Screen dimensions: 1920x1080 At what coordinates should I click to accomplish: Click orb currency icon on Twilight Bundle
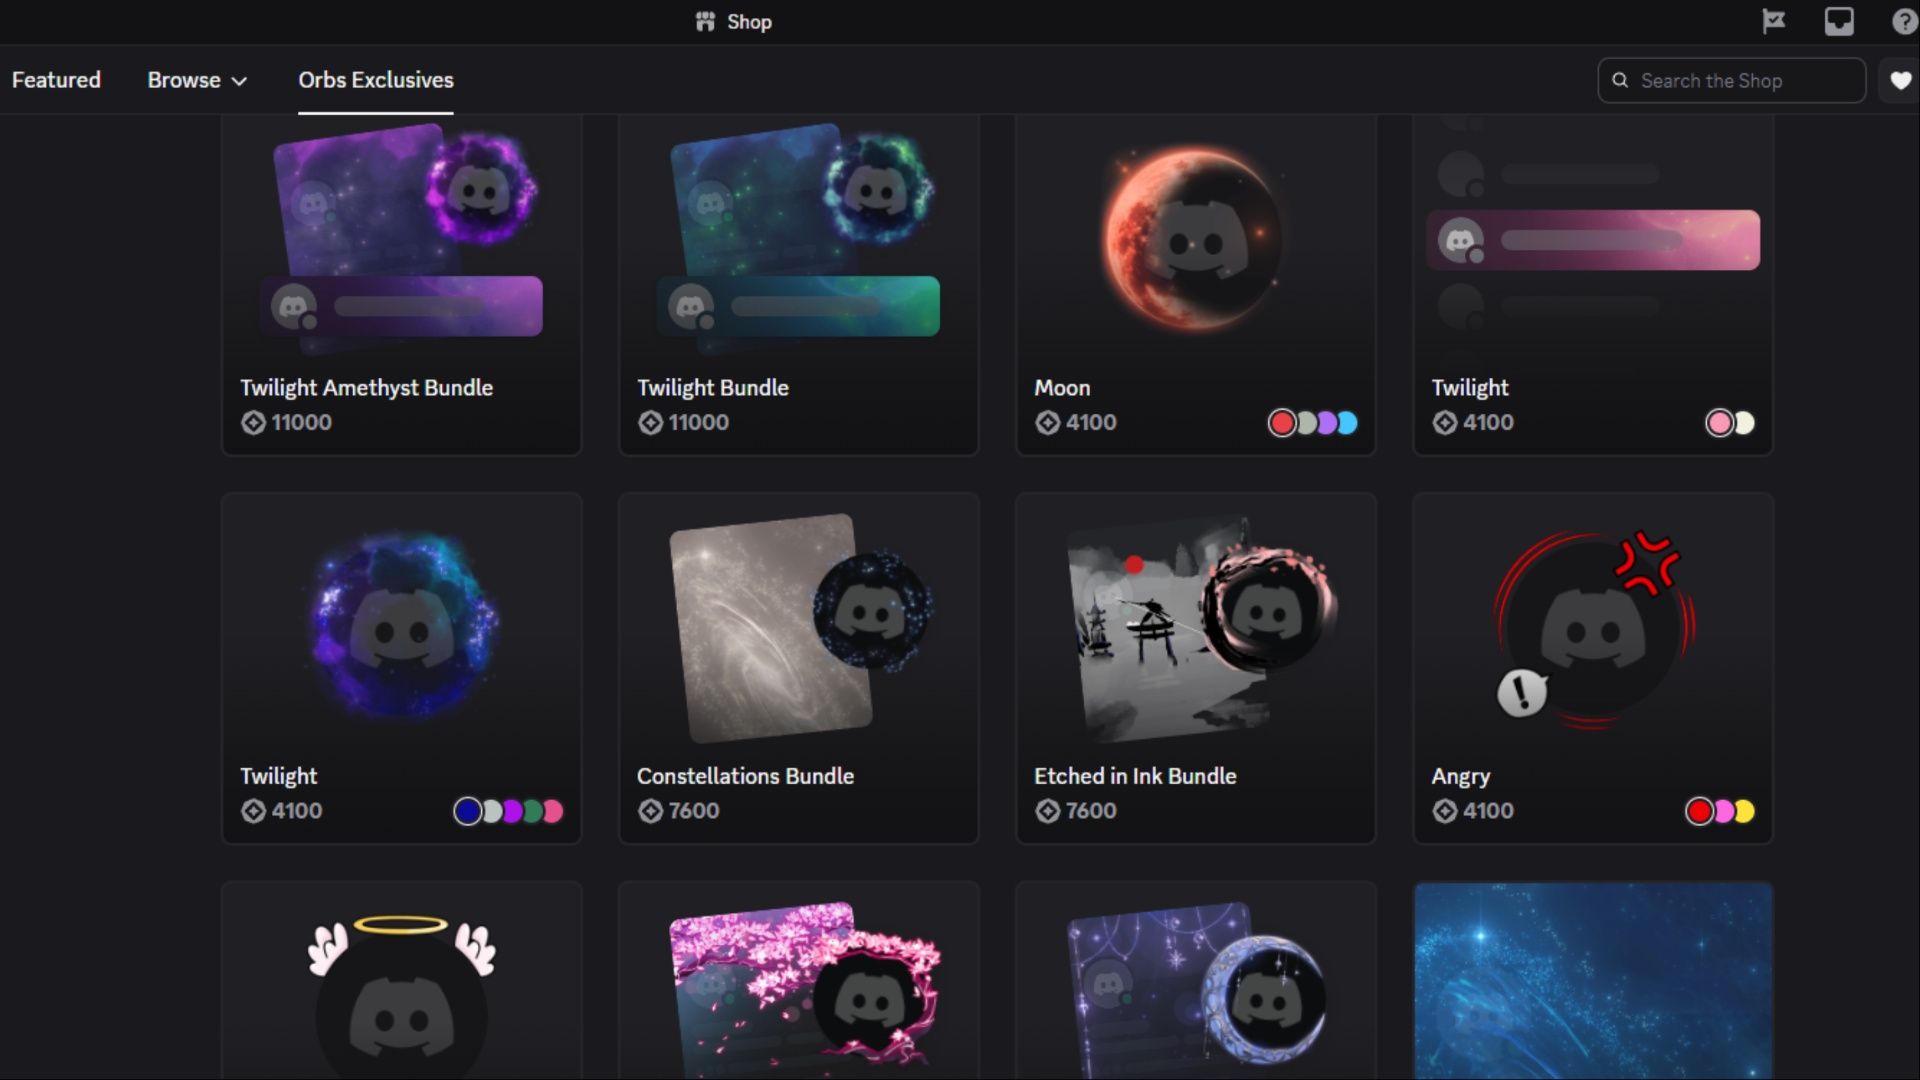(x=651, y=423)
